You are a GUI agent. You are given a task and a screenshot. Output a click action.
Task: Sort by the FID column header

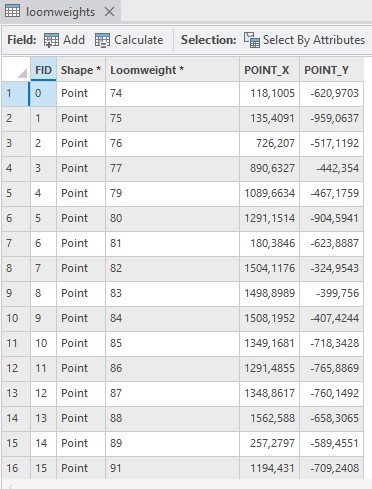pyautogui.click(x=44, y=70)
